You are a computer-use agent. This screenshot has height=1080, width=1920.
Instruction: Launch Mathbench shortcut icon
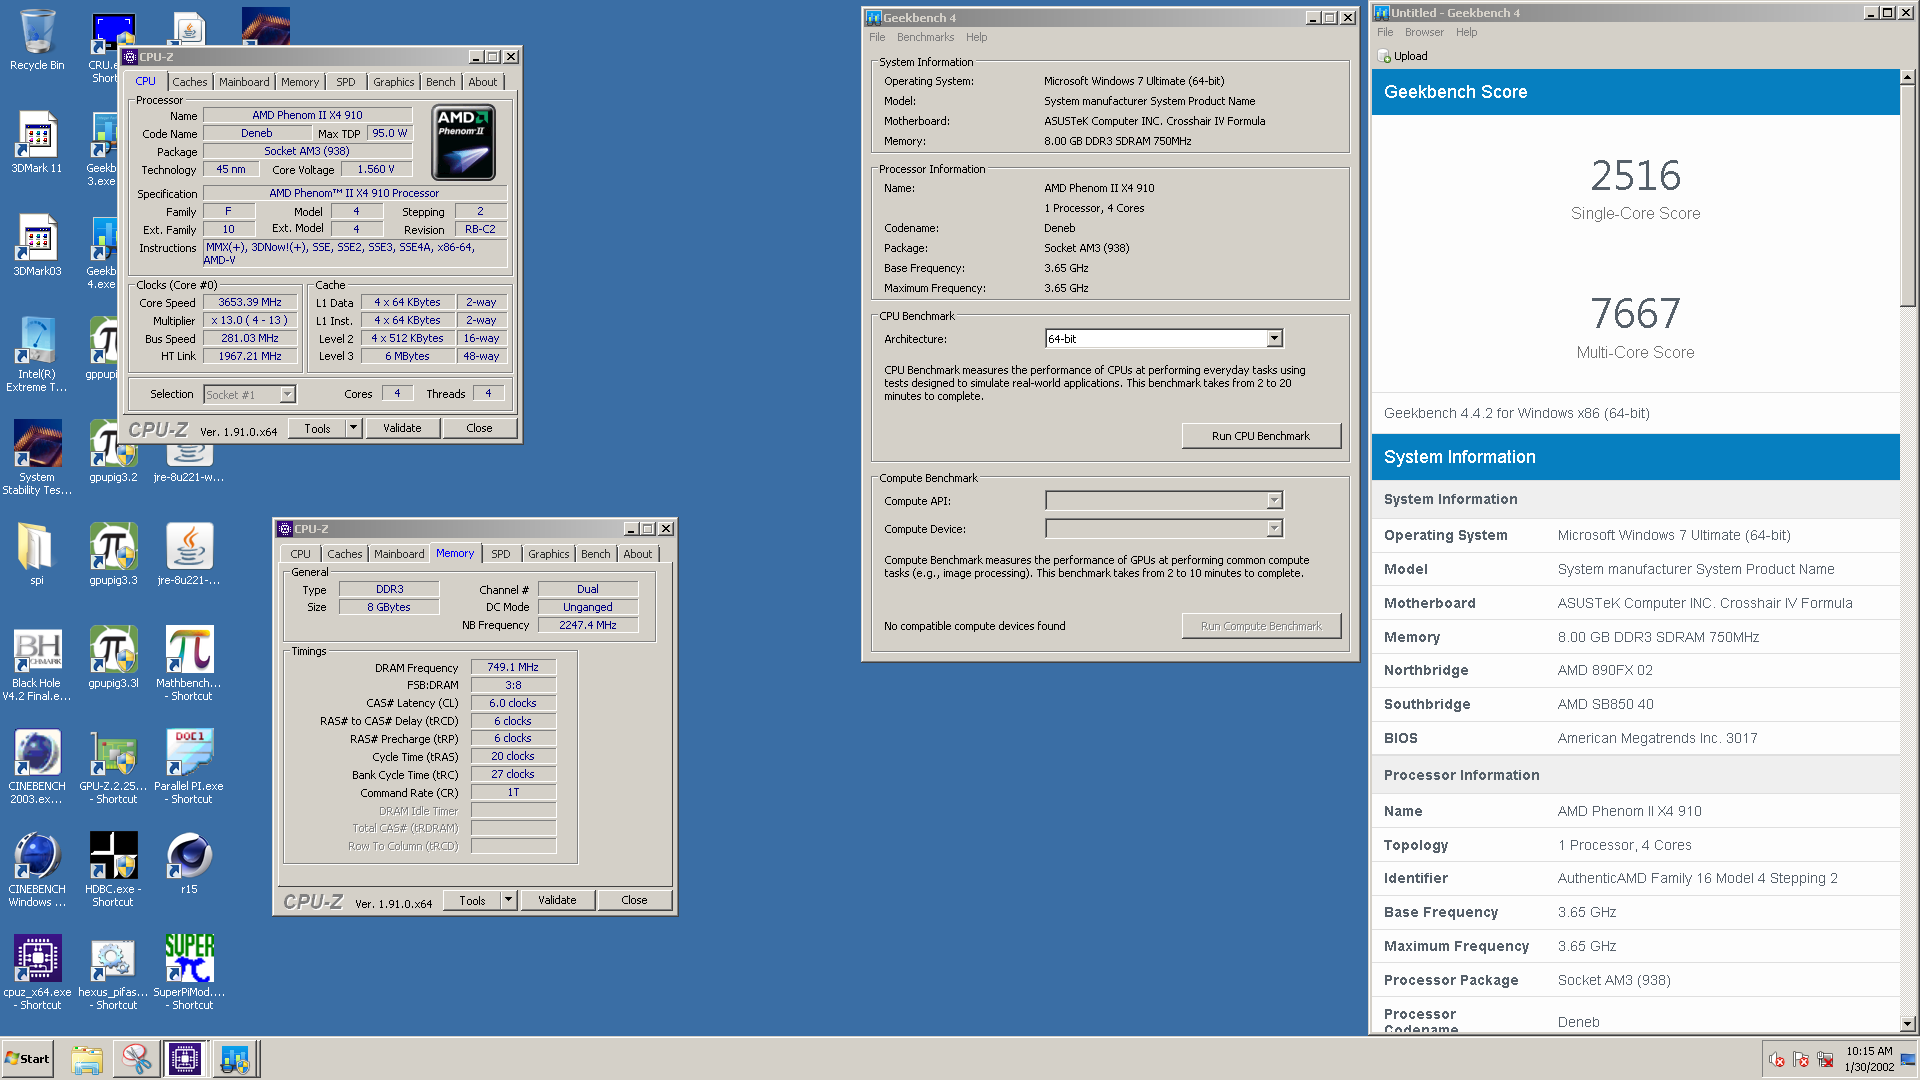189,663
